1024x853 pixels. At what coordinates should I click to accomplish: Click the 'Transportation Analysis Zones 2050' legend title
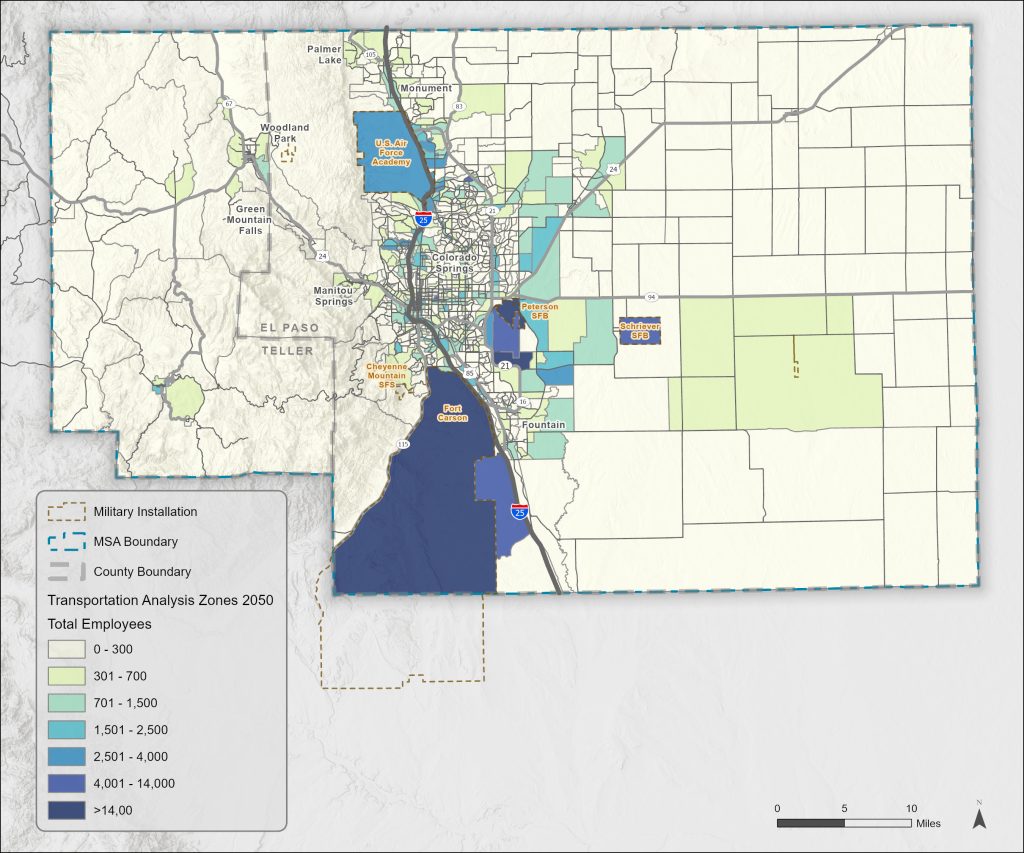coord(161,600)
